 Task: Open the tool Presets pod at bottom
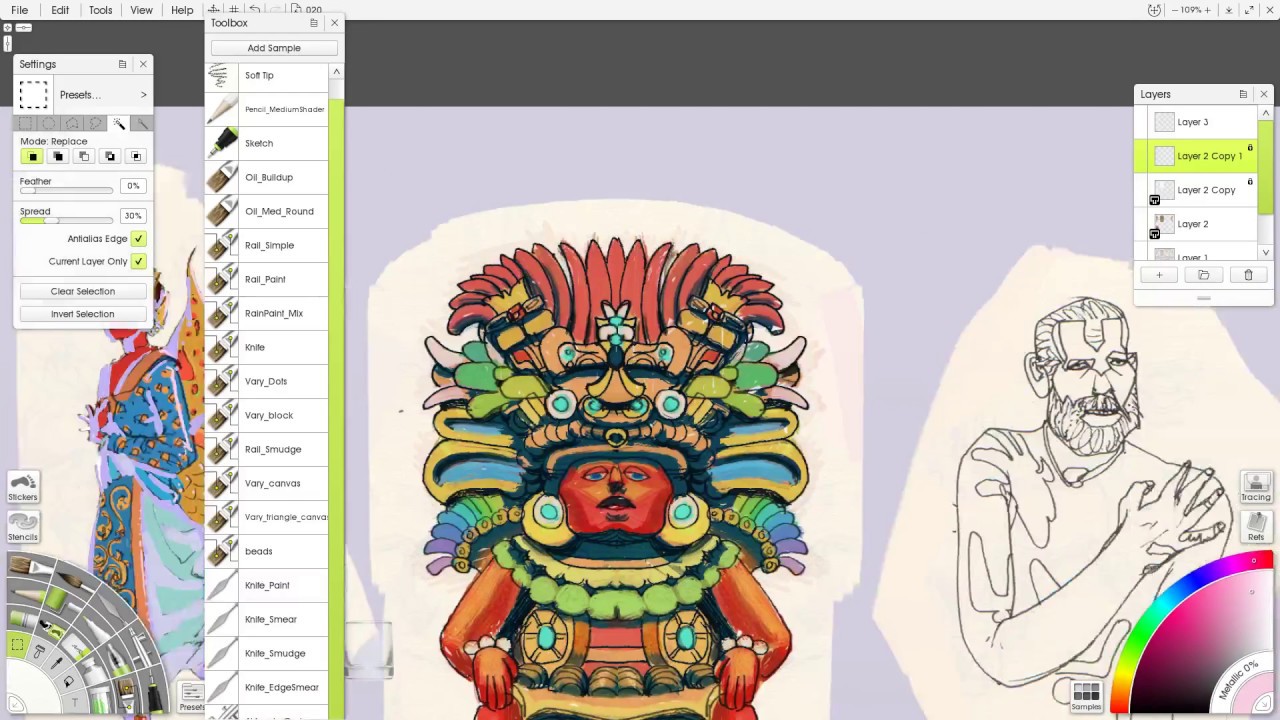pyautogui.click(x=191, y=696)
